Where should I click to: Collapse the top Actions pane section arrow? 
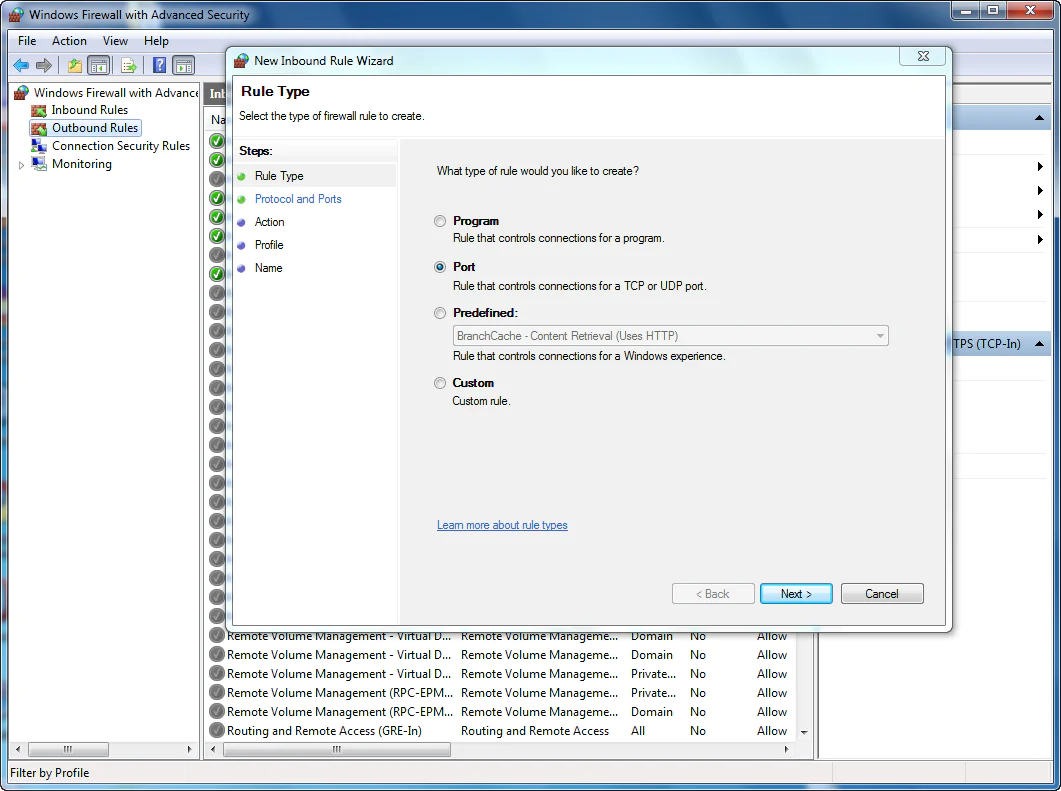1039,118
